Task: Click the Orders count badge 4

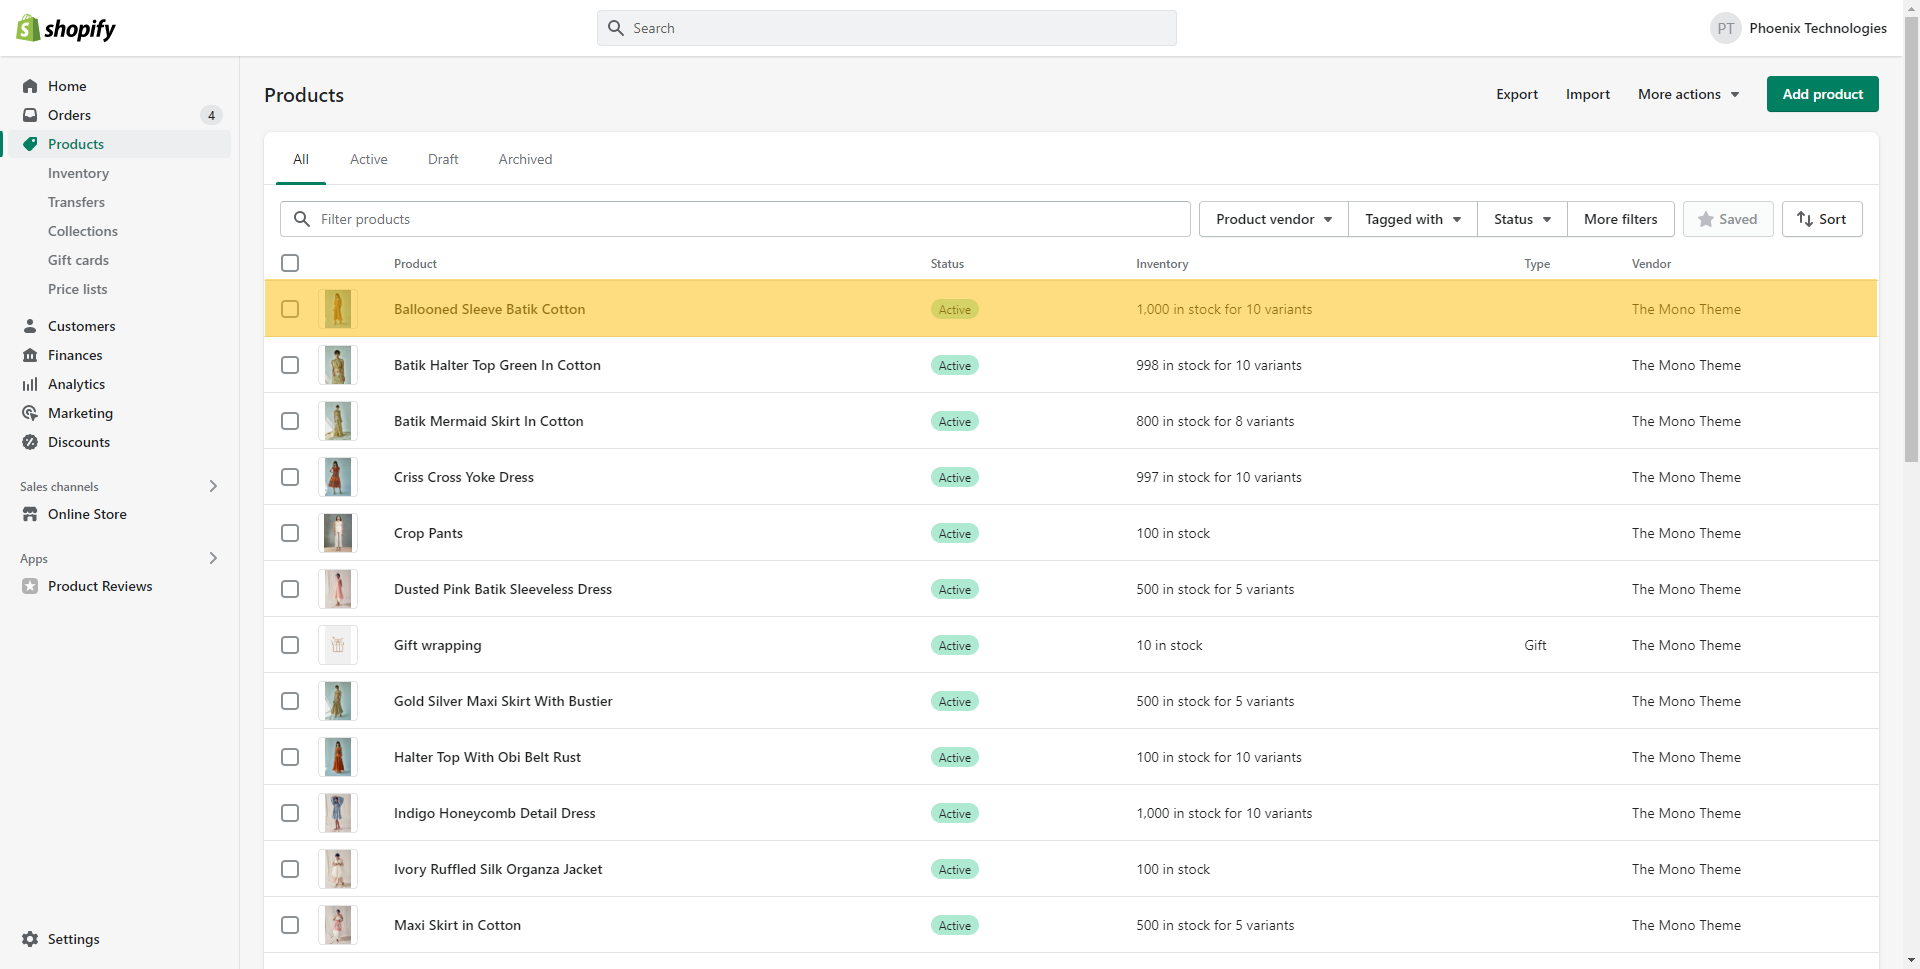Action: (211, 115)
